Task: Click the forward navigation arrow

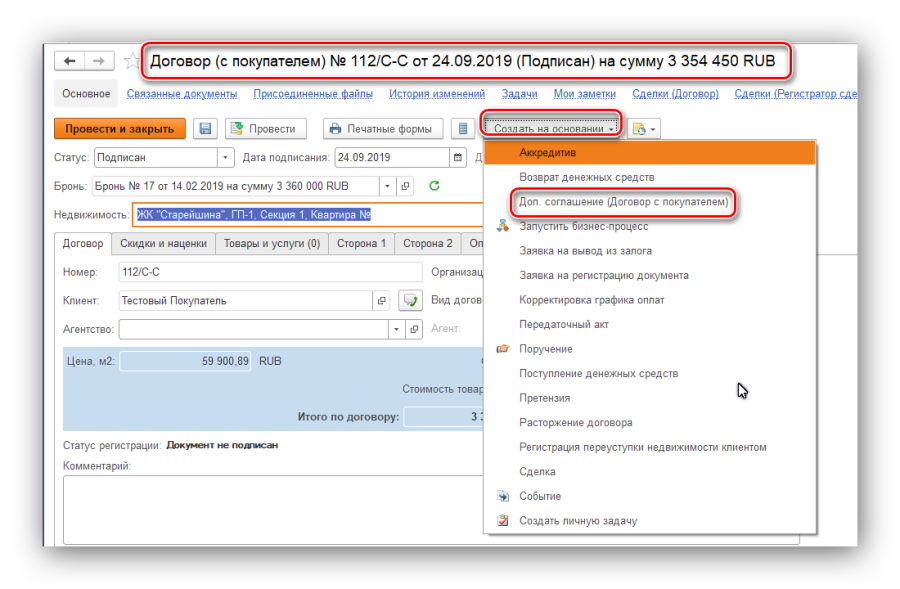Action: click(x=97, y=61)
